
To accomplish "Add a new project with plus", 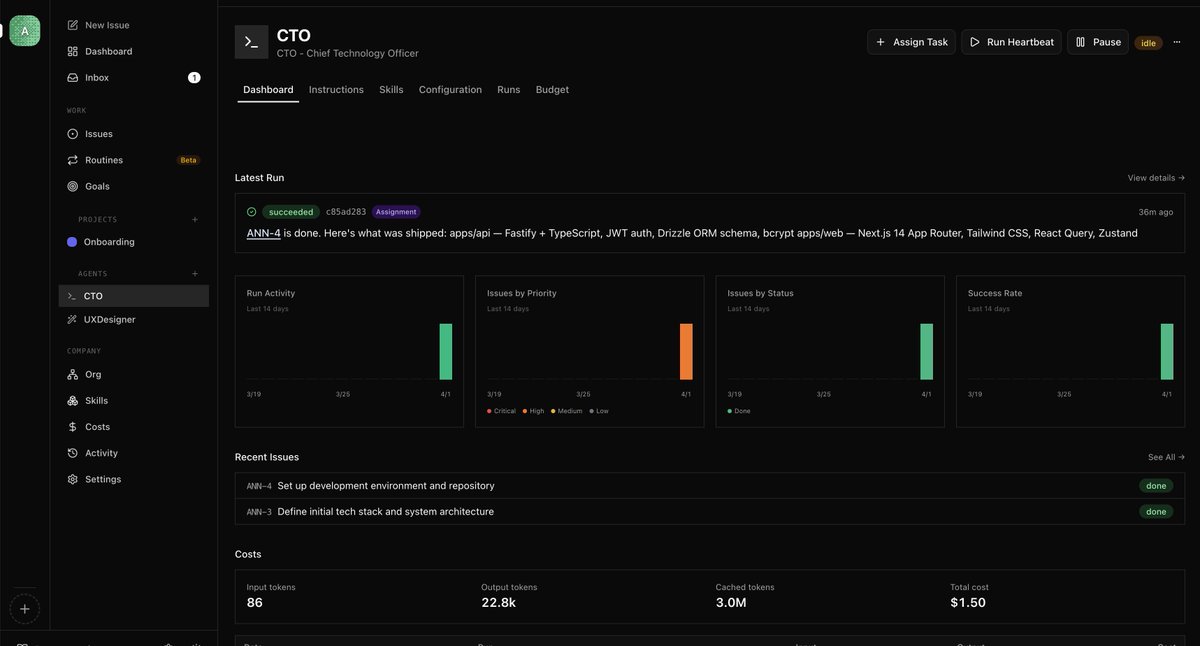I will pos(195,219).
